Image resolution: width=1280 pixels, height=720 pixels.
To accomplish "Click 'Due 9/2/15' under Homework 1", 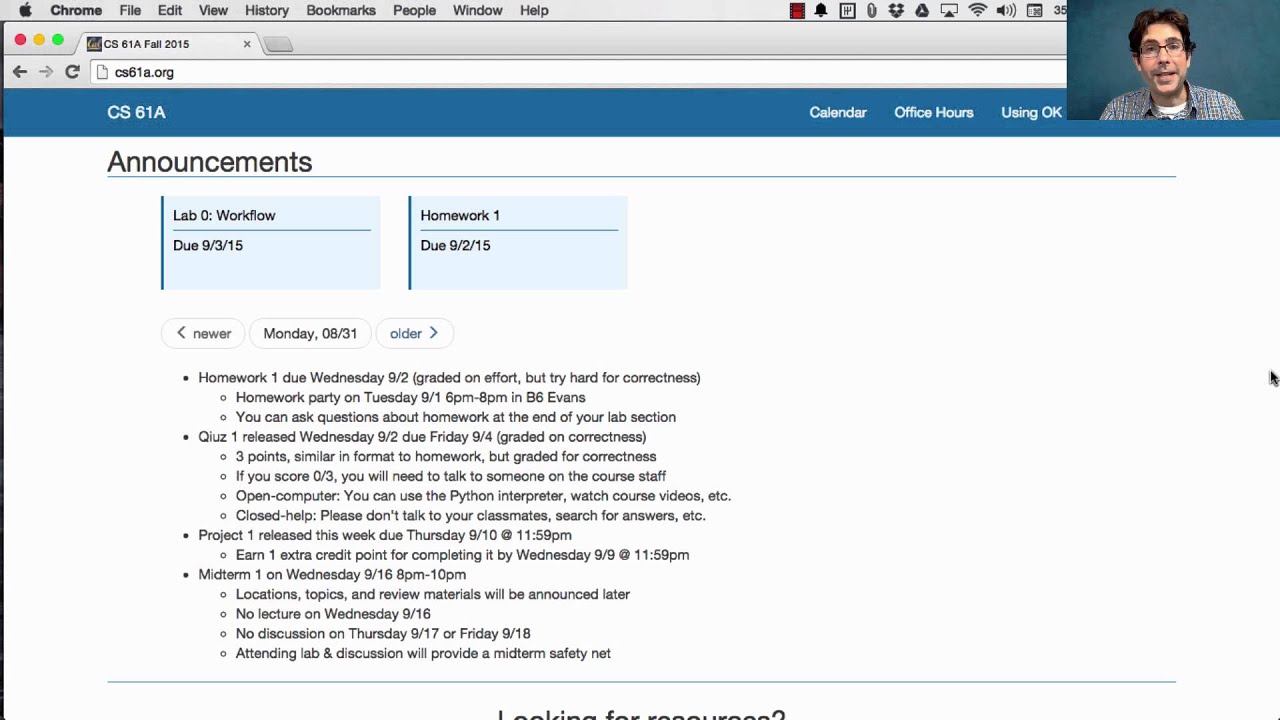I will coord(455,245).
